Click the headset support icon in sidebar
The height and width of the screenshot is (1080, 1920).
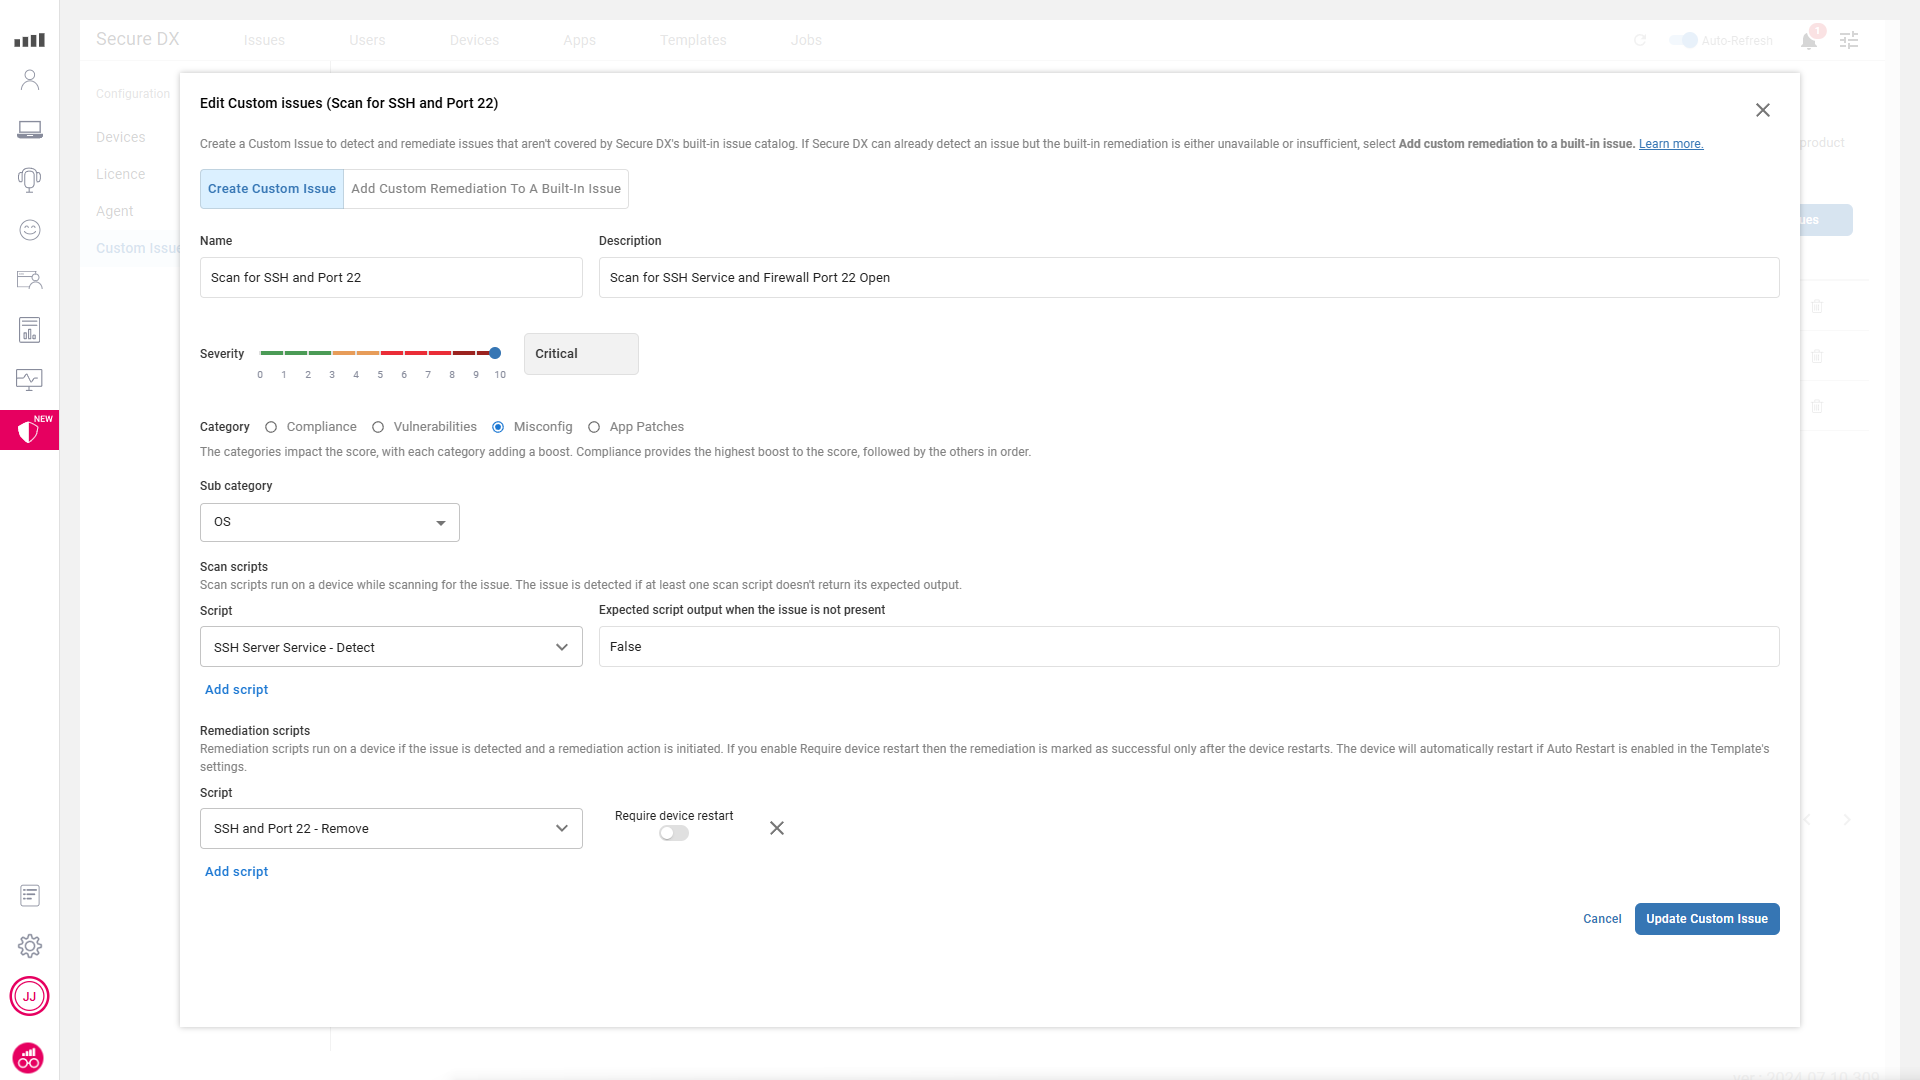[30, 180]
